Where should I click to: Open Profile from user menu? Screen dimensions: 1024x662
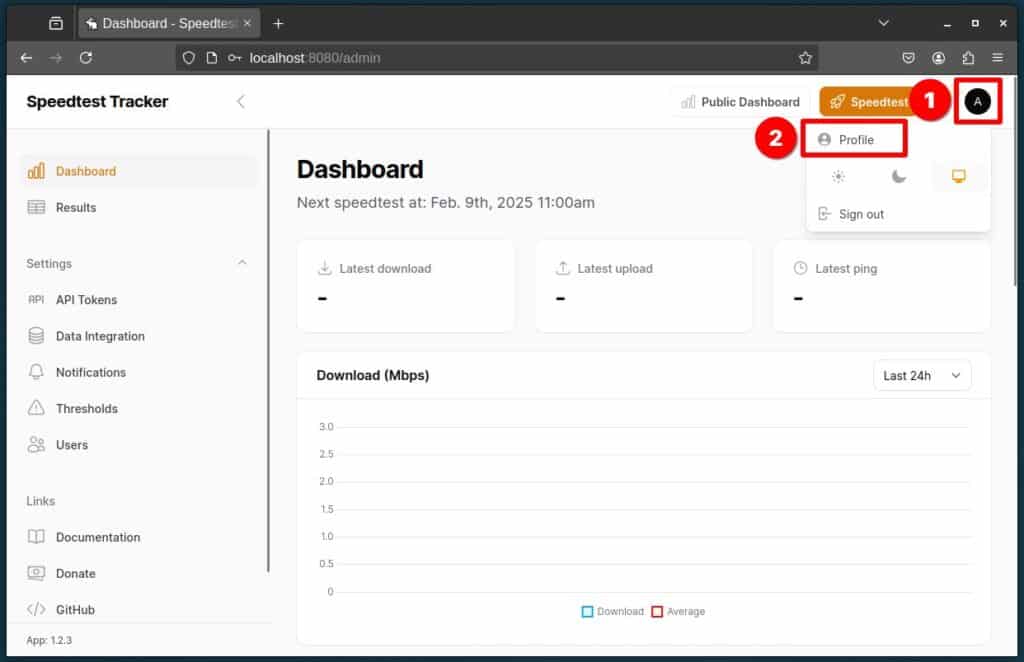855,140
